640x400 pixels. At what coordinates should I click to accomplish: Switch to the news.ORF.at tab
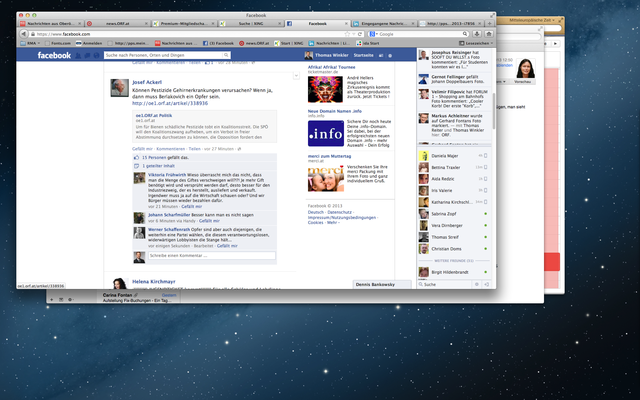118,24
